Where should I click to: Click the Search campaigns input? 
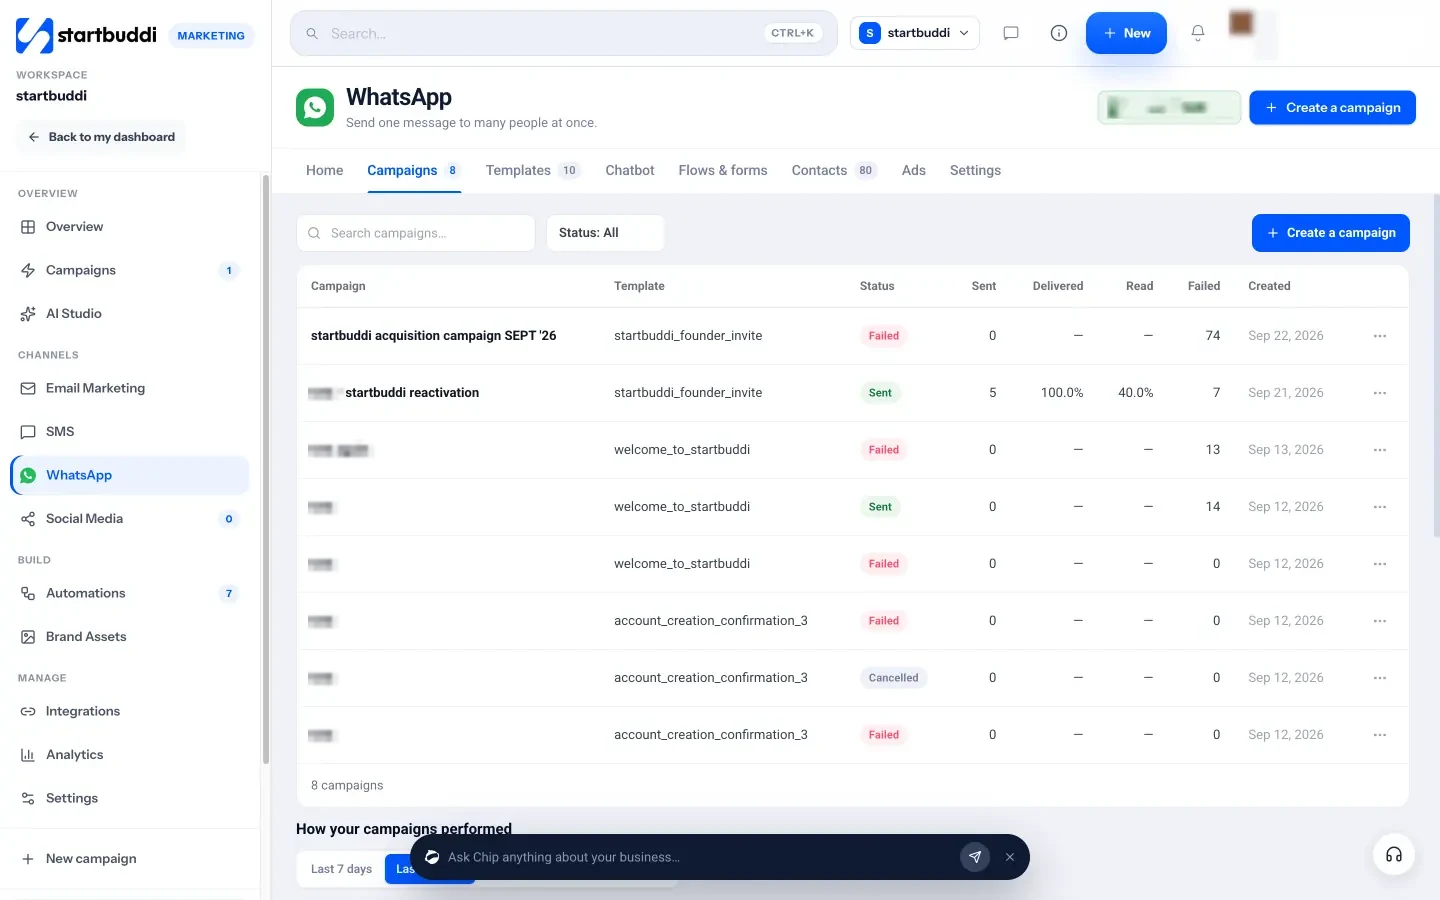point(416,233)
